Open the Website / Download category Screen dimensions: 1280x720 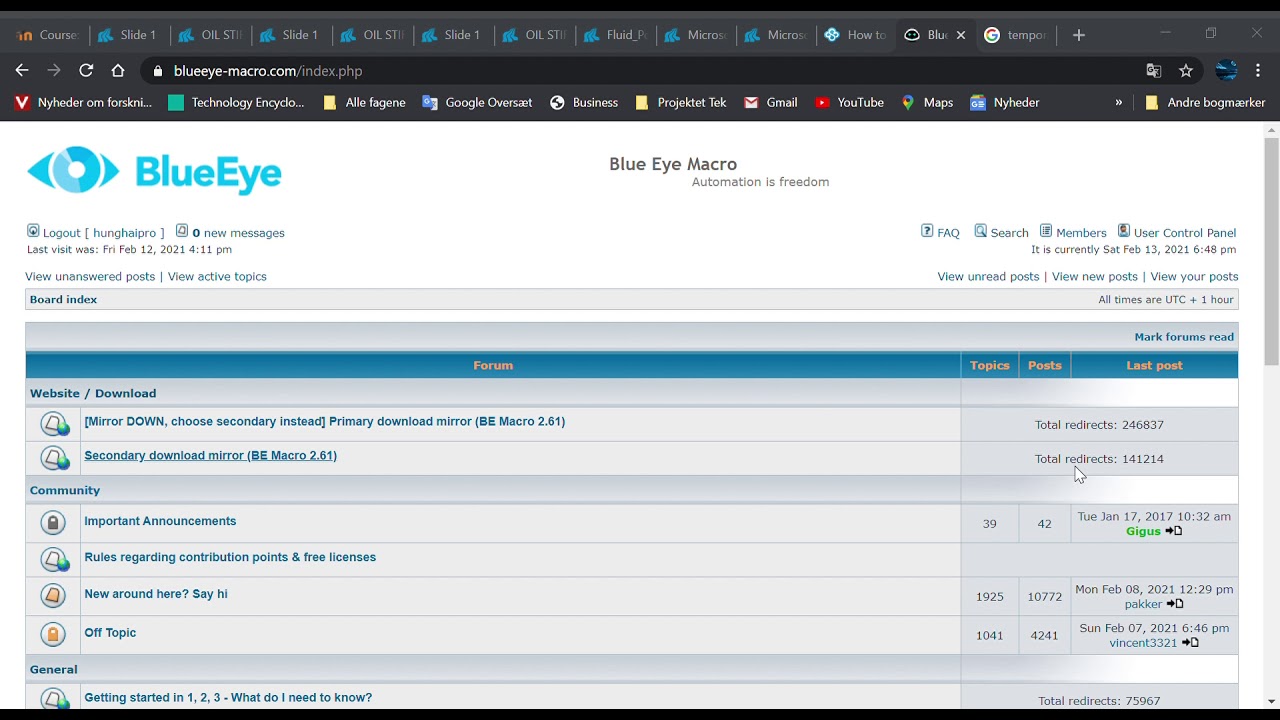click(93, 393)
